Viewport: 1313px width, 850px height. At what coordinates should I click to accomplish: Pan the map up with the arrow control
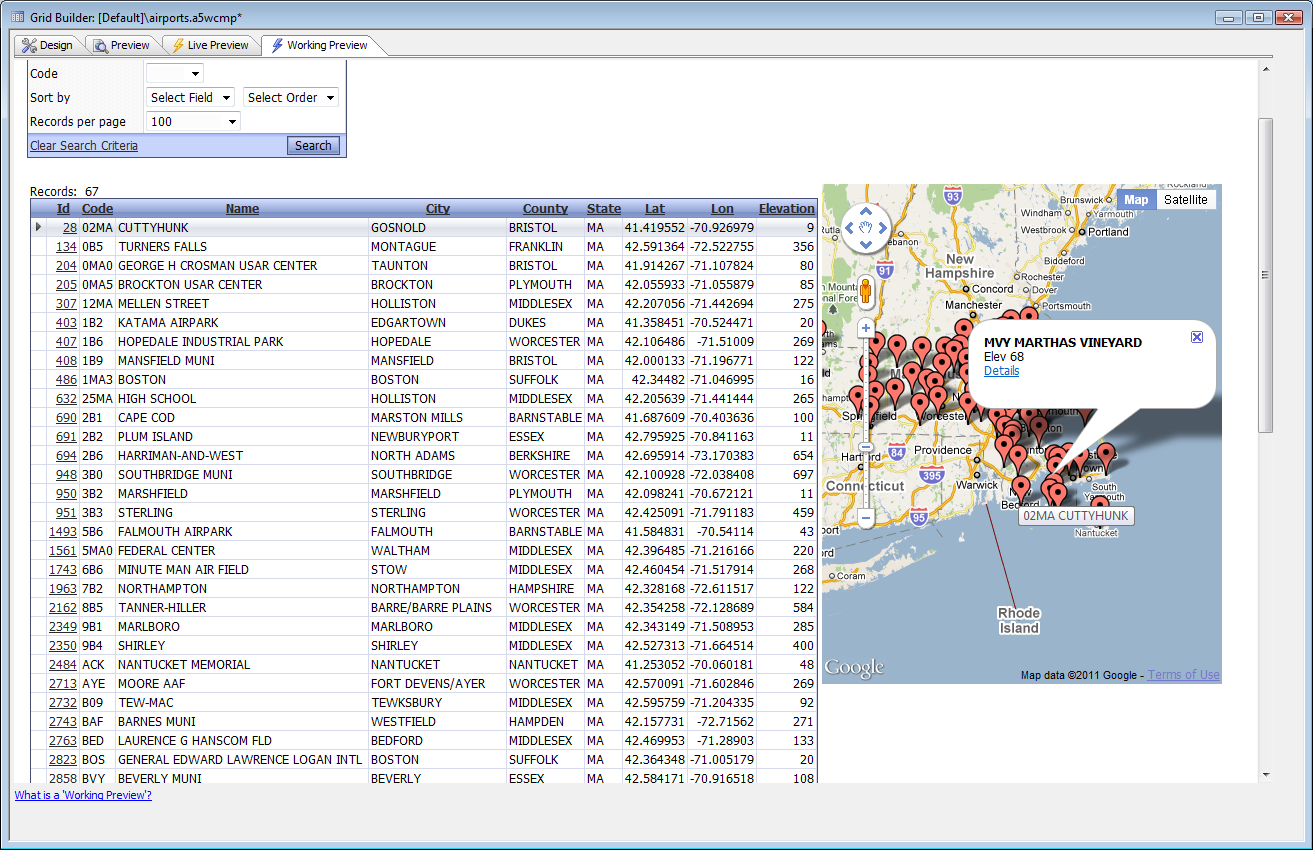pos(866,212)
